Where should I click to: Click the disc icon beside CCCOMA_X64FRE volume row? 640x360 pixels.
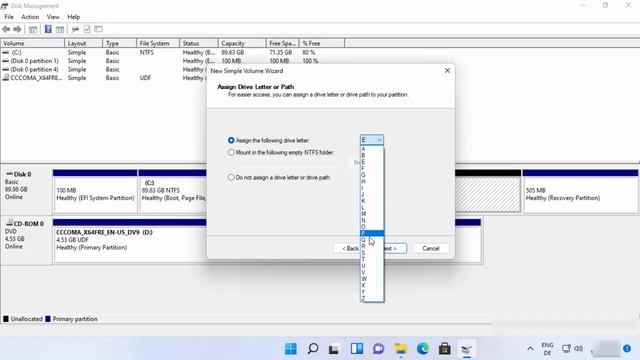pyautogui.click(x=5, y=78)
